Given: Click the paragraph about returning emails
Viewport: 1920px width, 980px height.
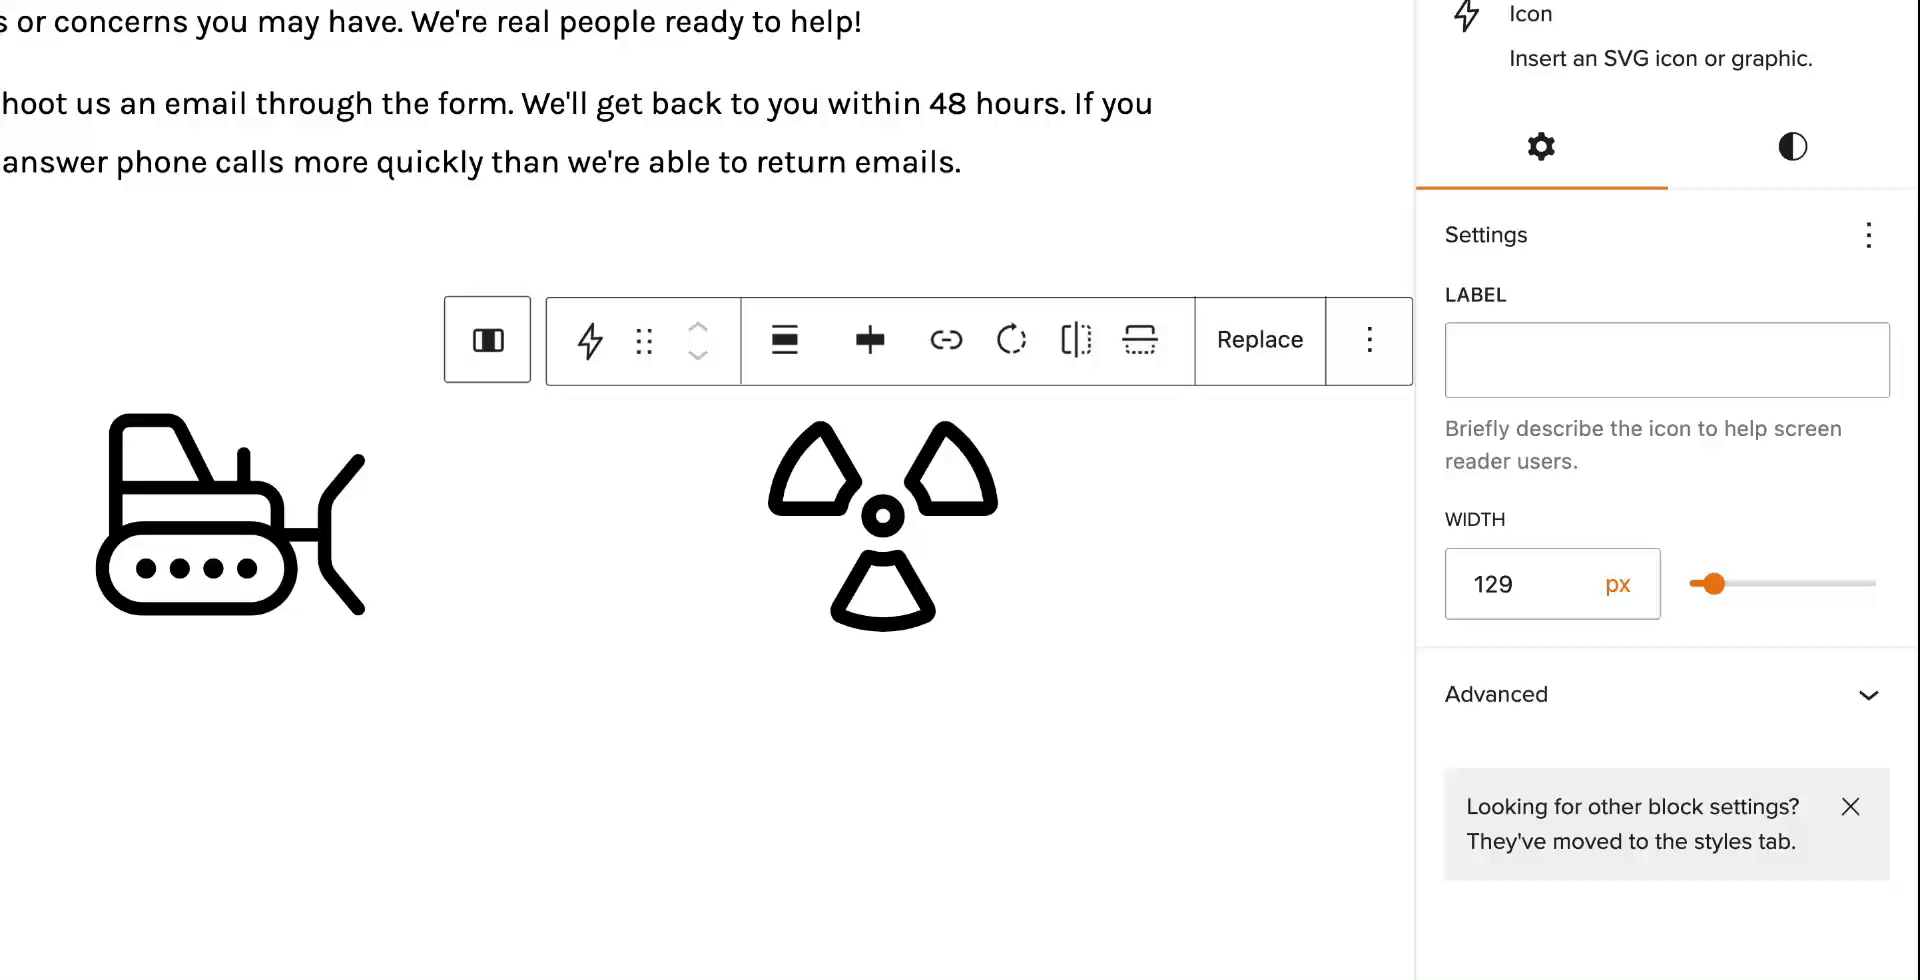Looking at the screenshot, I should tap(576, 132).
